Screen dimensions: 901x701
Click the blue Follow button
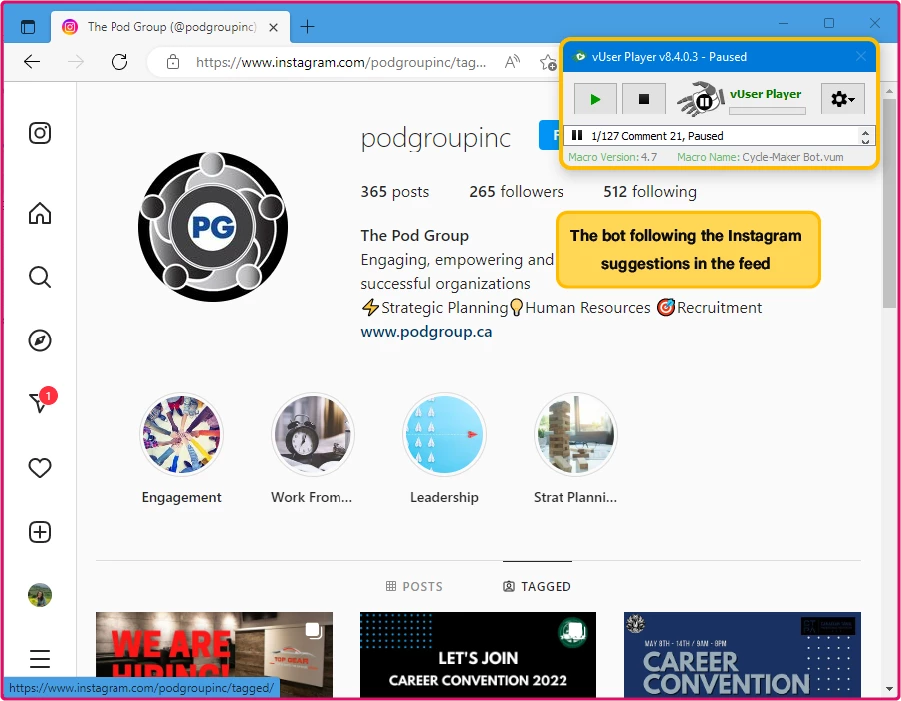tap(549, 135)
